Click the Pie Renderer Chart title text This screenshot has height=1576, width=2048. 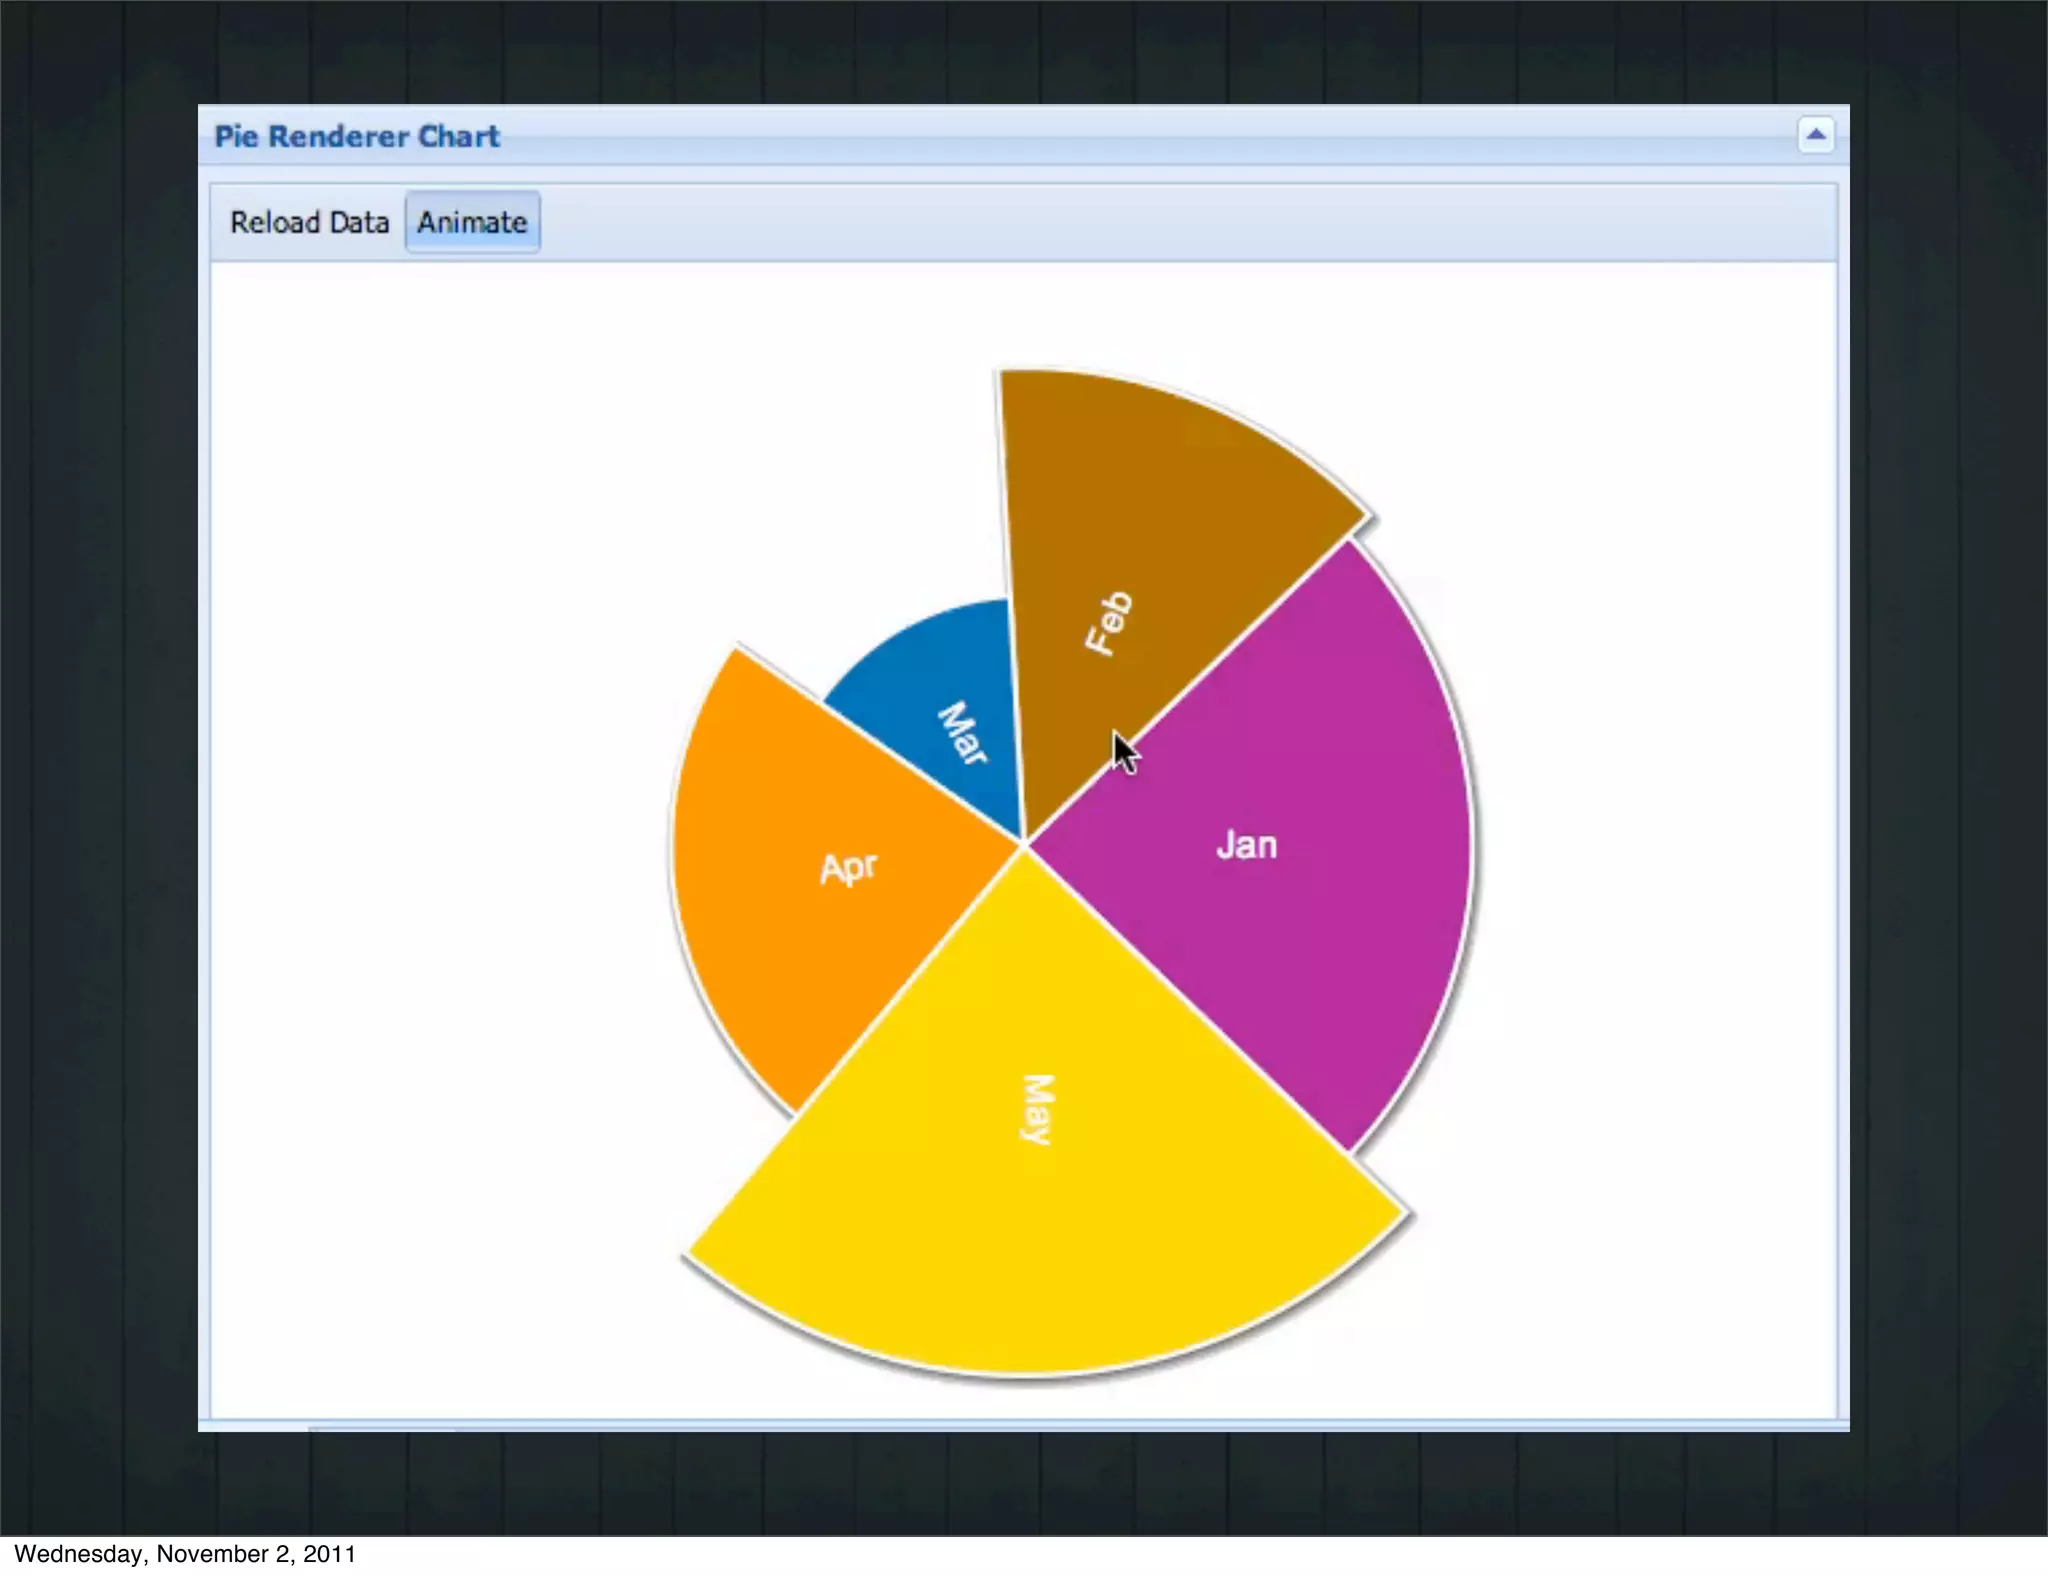[357, 136]
